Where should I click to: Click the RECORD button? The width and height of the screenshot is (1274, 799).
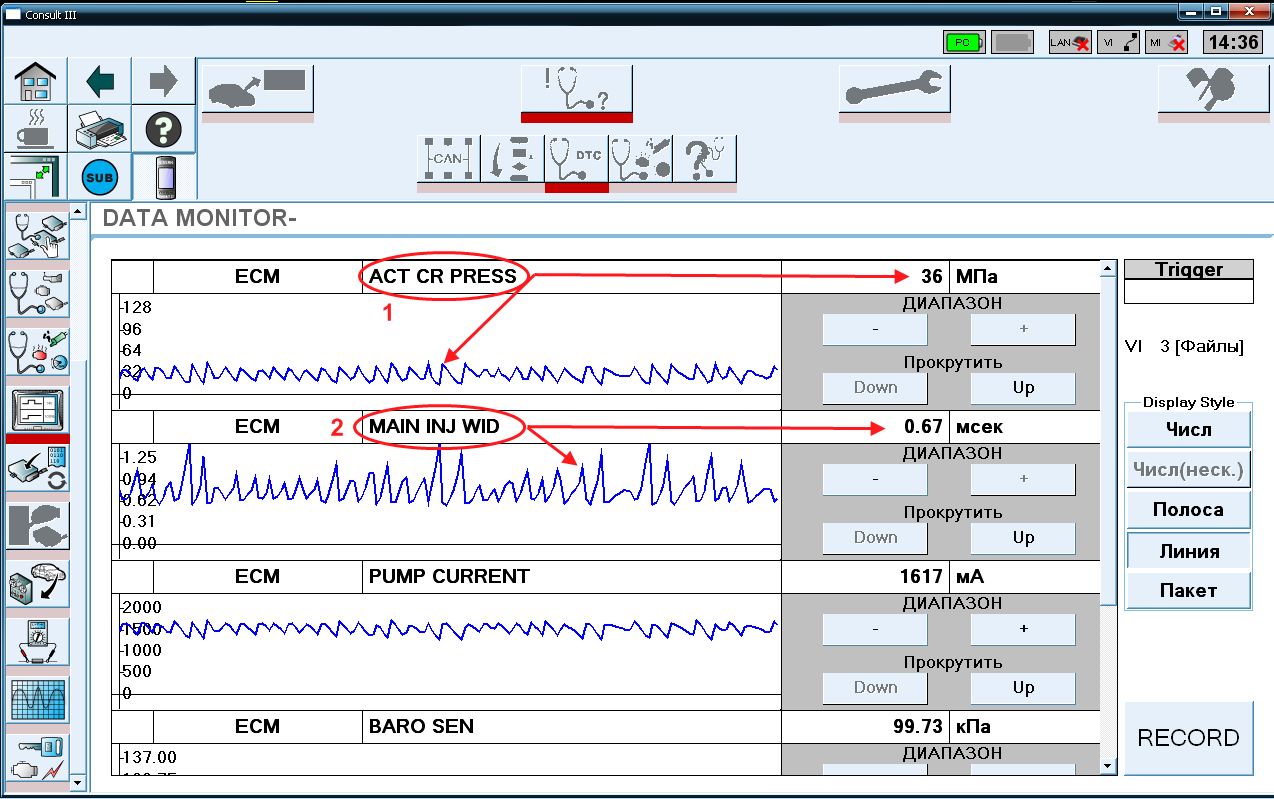pyautogui.click(x=1189, y=738)
